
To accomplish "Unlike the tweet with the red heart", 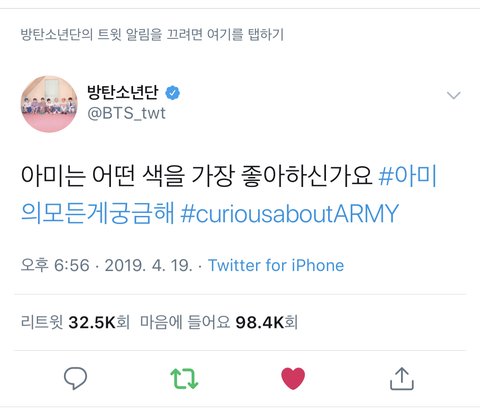I will click(293, 379).
